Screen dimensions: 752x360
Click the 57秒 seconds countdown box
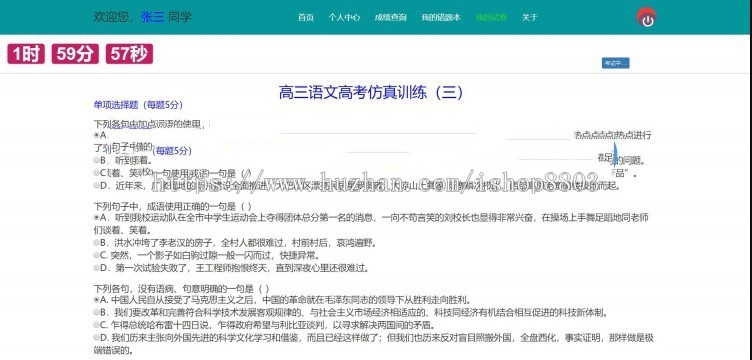pyautogui.click(x=129, y=54)
